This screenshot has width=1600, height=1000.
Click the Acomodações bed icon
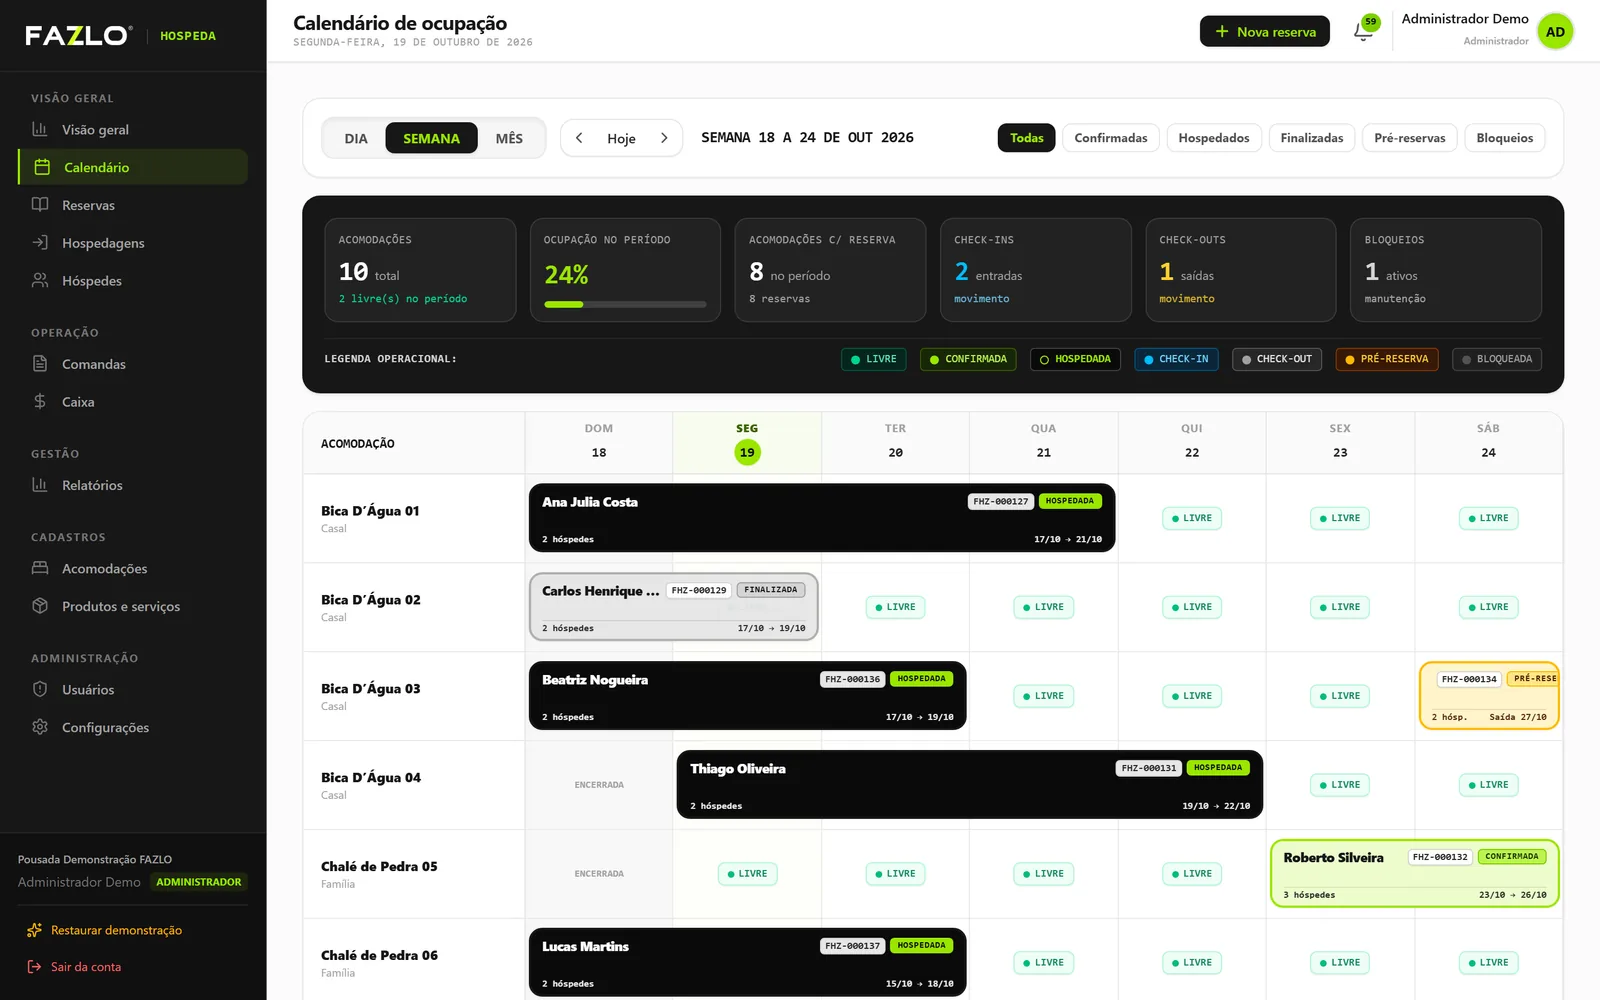[40, 568]
